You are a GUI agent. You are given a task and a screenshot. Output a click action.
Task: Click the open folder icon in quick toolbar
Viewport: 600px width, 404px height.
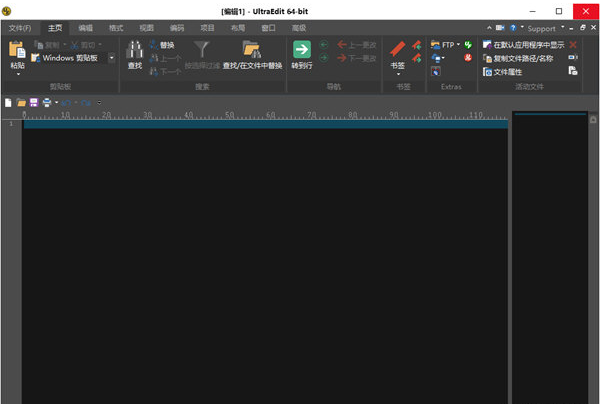click(21, 102)
